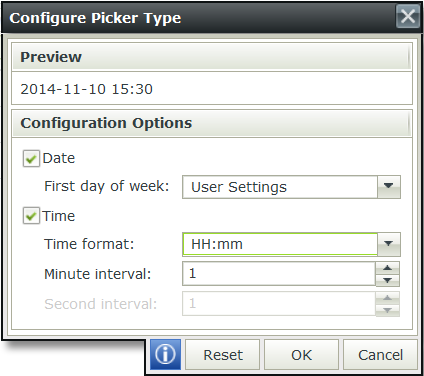This screenshot has width=424, height=376.
Task: Click the Configuration Options section header
Action: click(212, 123)
